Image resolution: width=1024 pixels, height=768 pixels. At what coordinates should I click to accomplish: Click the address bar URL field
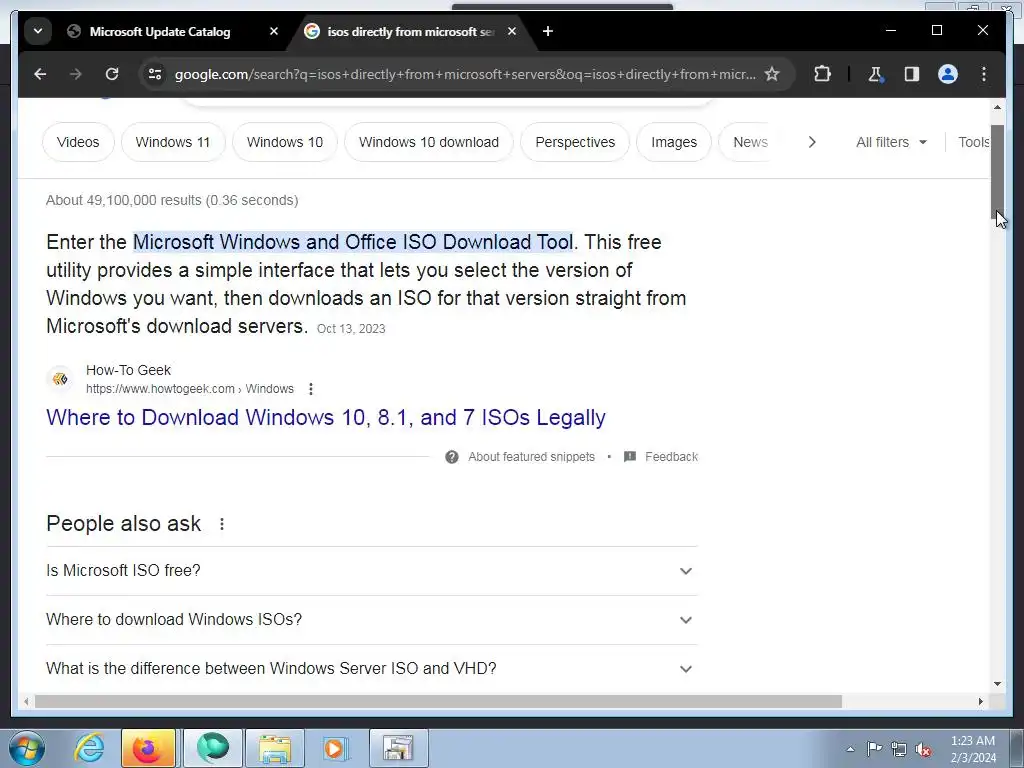coord(465,74)
